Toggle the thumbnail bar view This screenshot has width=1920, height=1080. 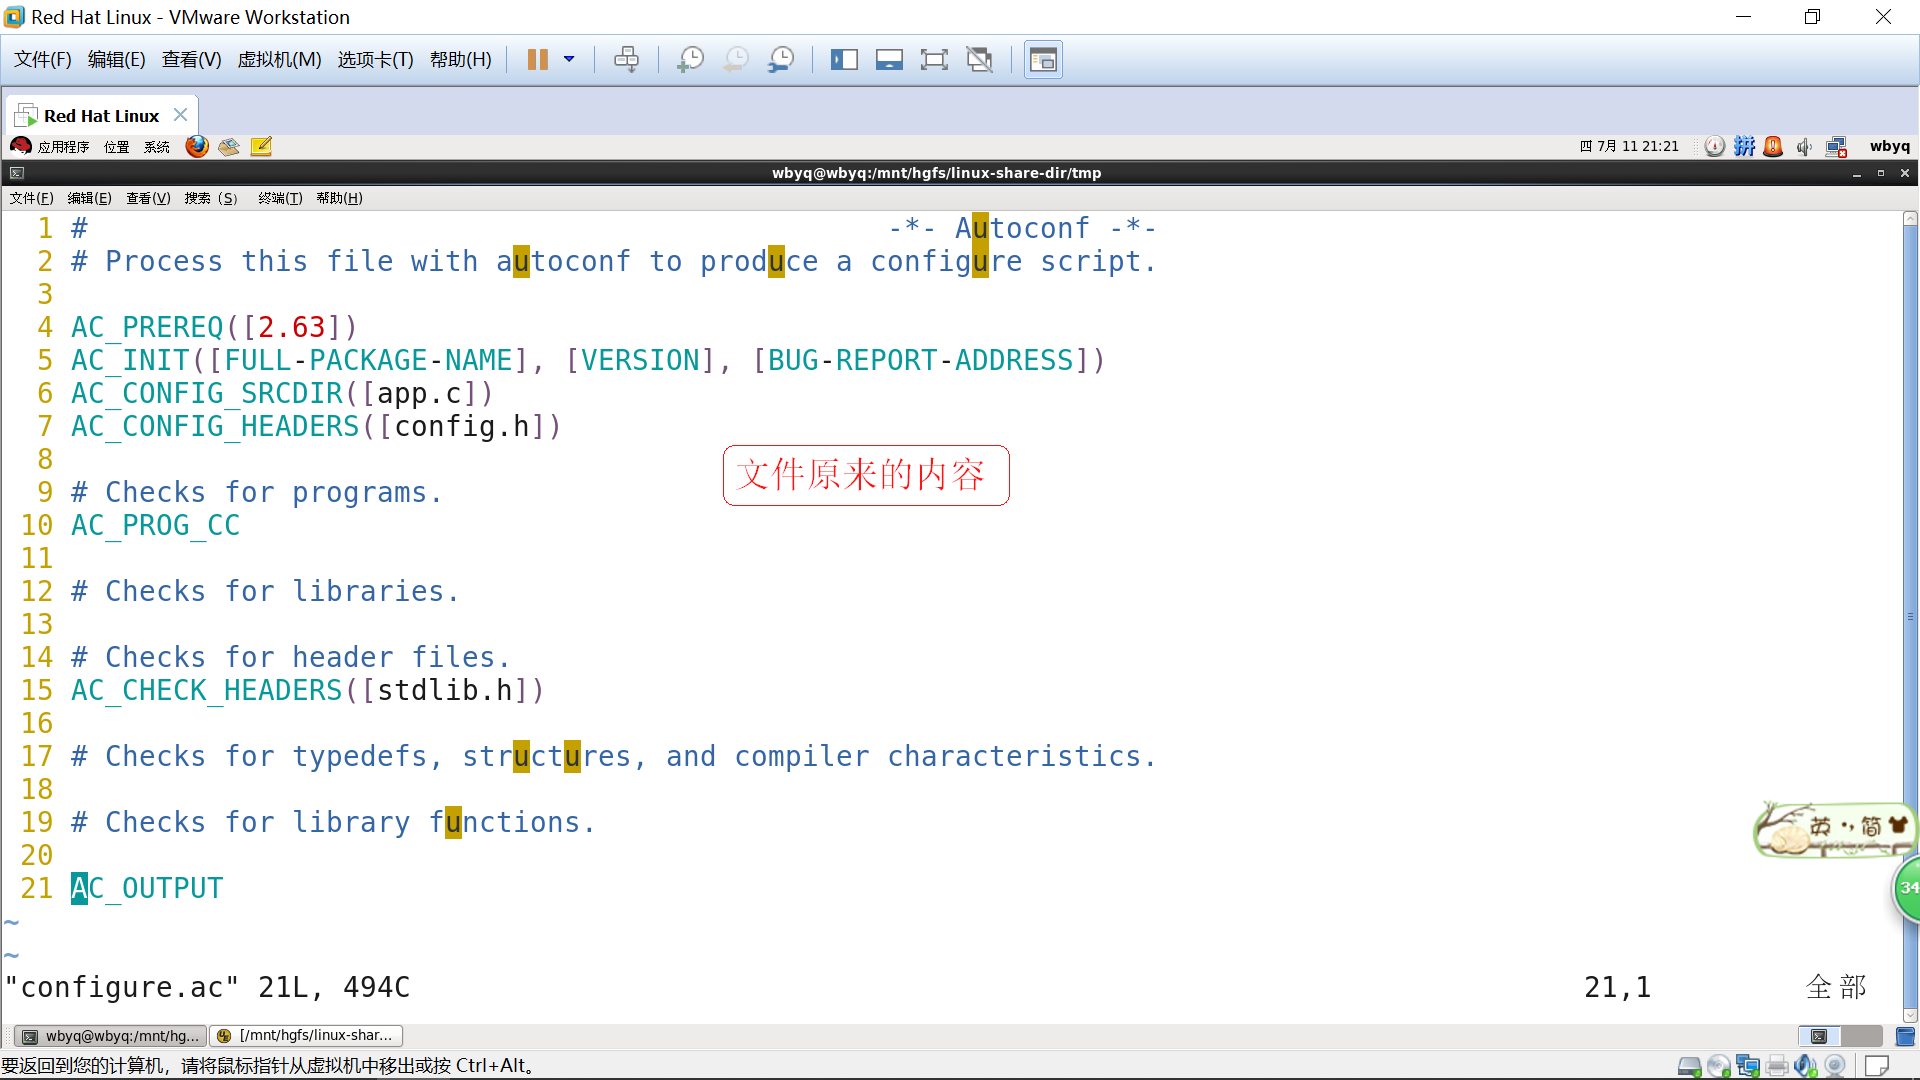click(889, 60)
